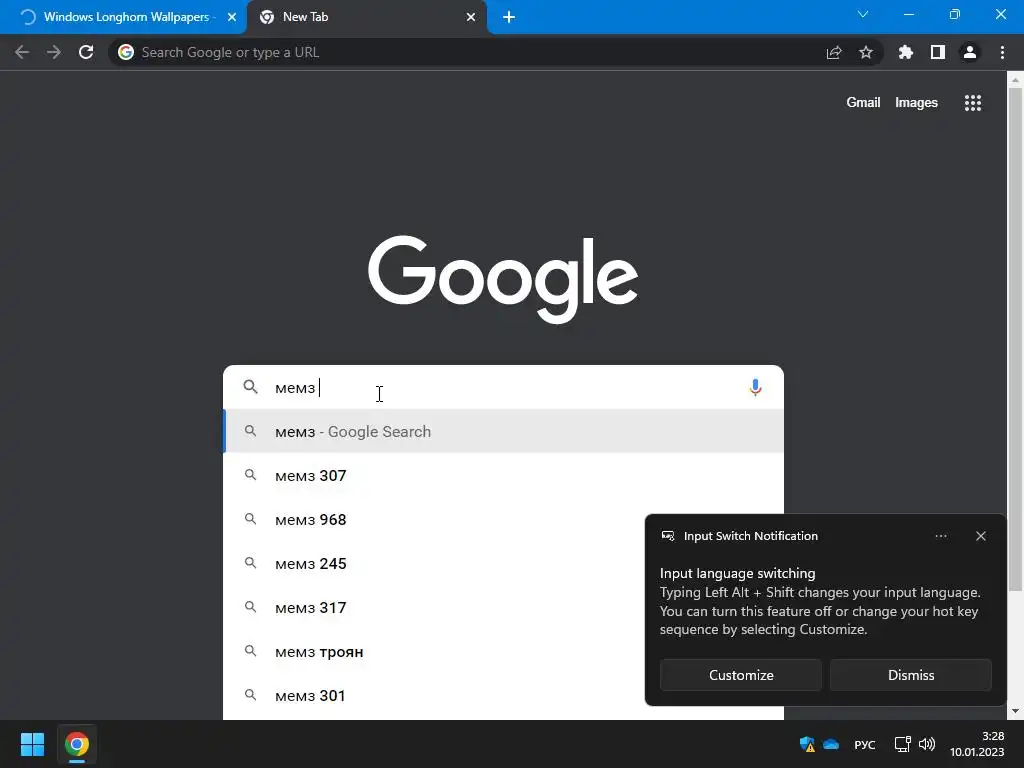This screenshot has height=768, width=1024.
Task: Click the page vertical scrollbar
Action: pyautogui.click(x=1015, y=340)
